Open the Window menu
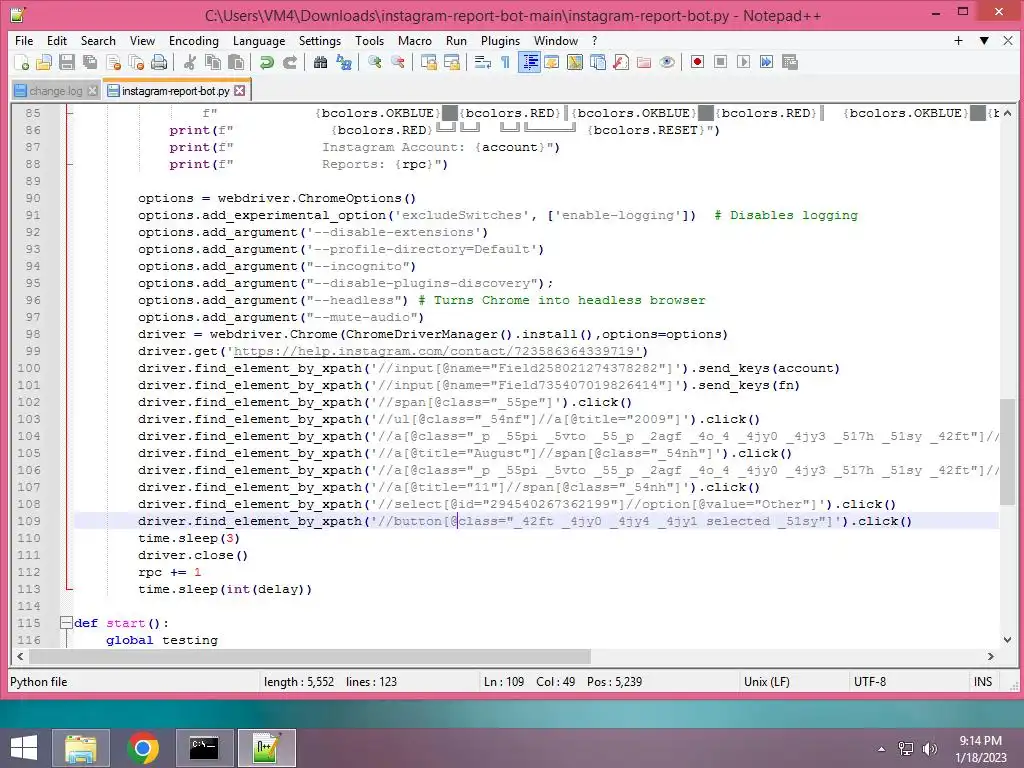 pyautogui.click(x=556, y=40)
